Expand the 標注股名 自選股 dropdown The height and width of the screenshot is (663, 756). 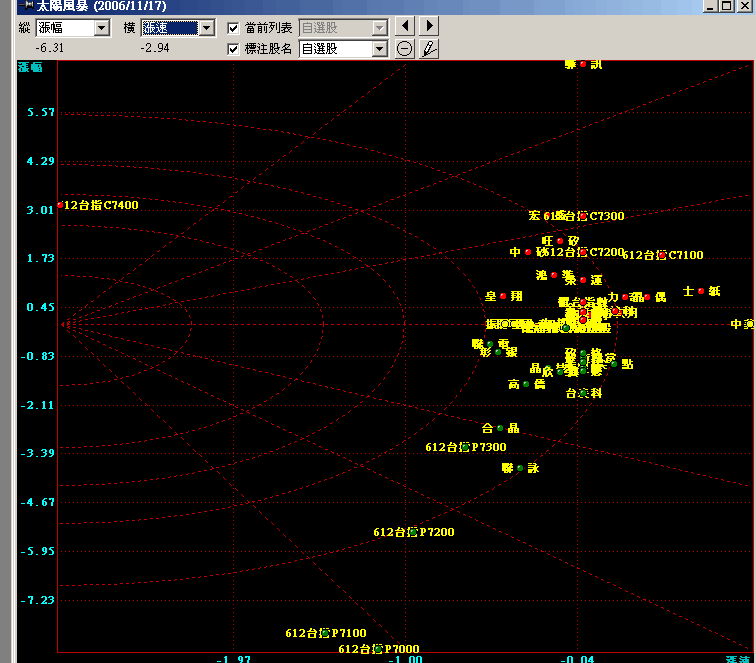pos(379,48)
